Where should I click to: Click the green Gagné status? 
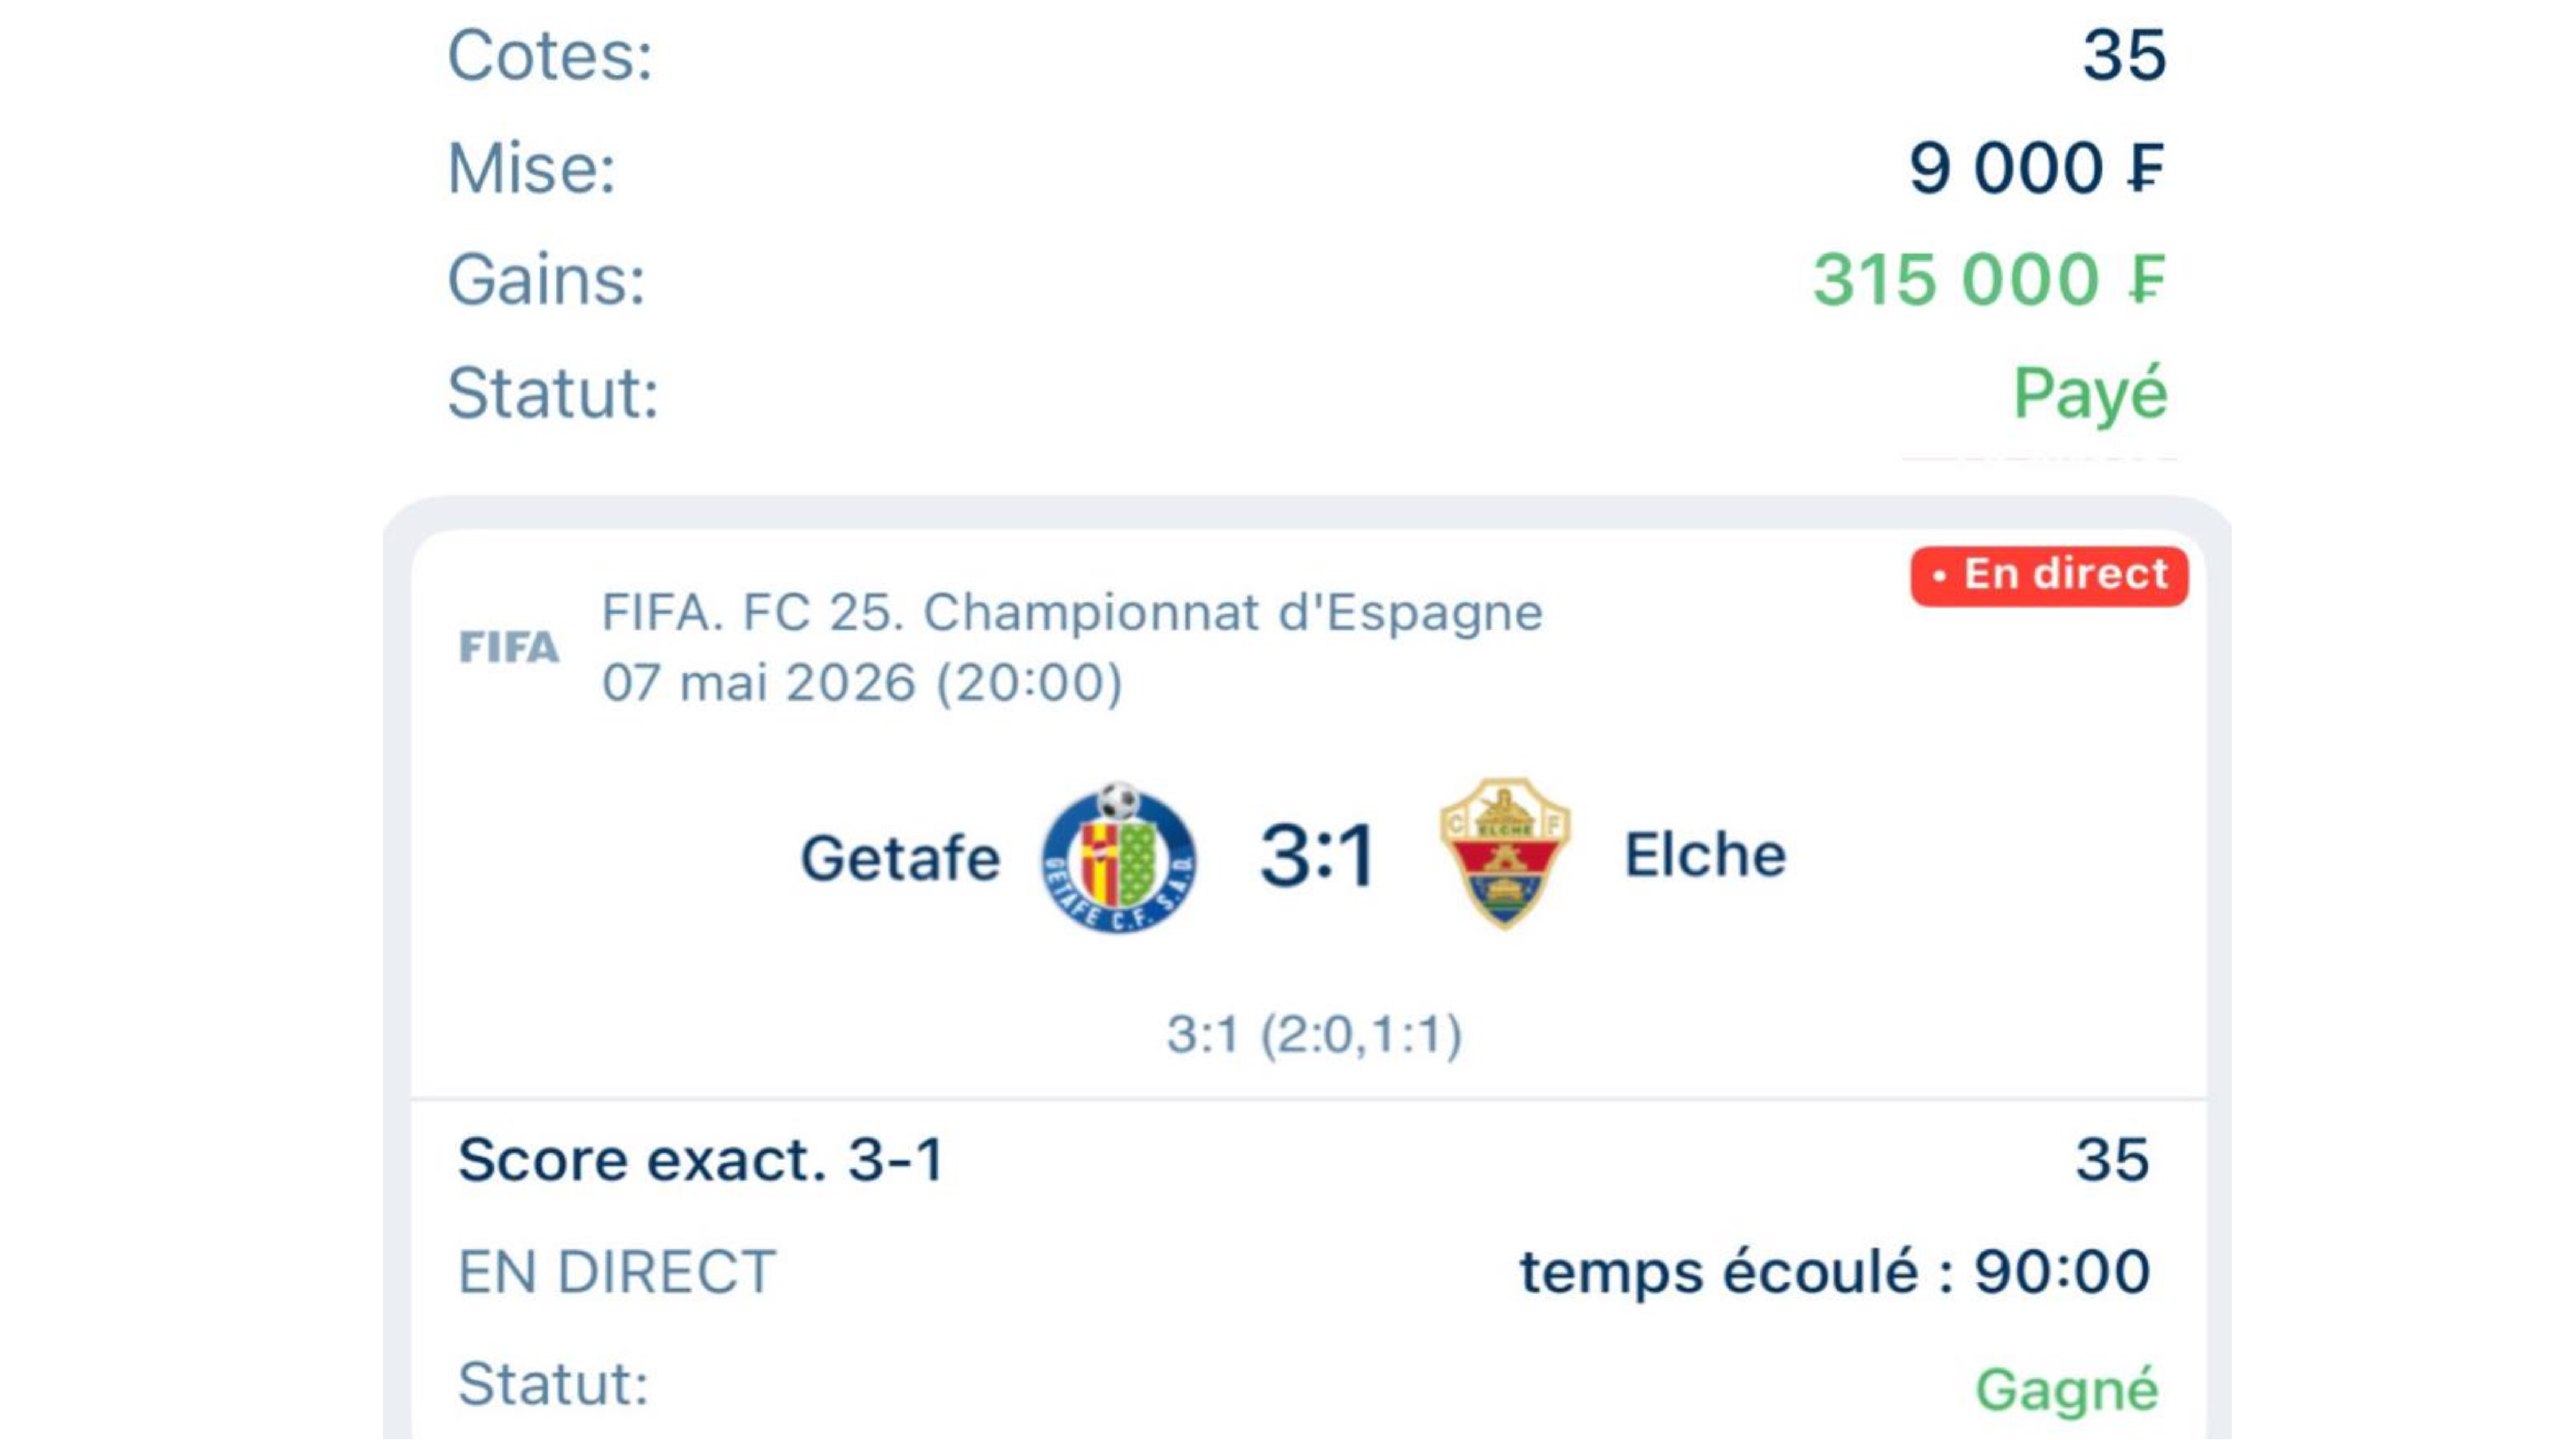(x=2067, y=1391)
